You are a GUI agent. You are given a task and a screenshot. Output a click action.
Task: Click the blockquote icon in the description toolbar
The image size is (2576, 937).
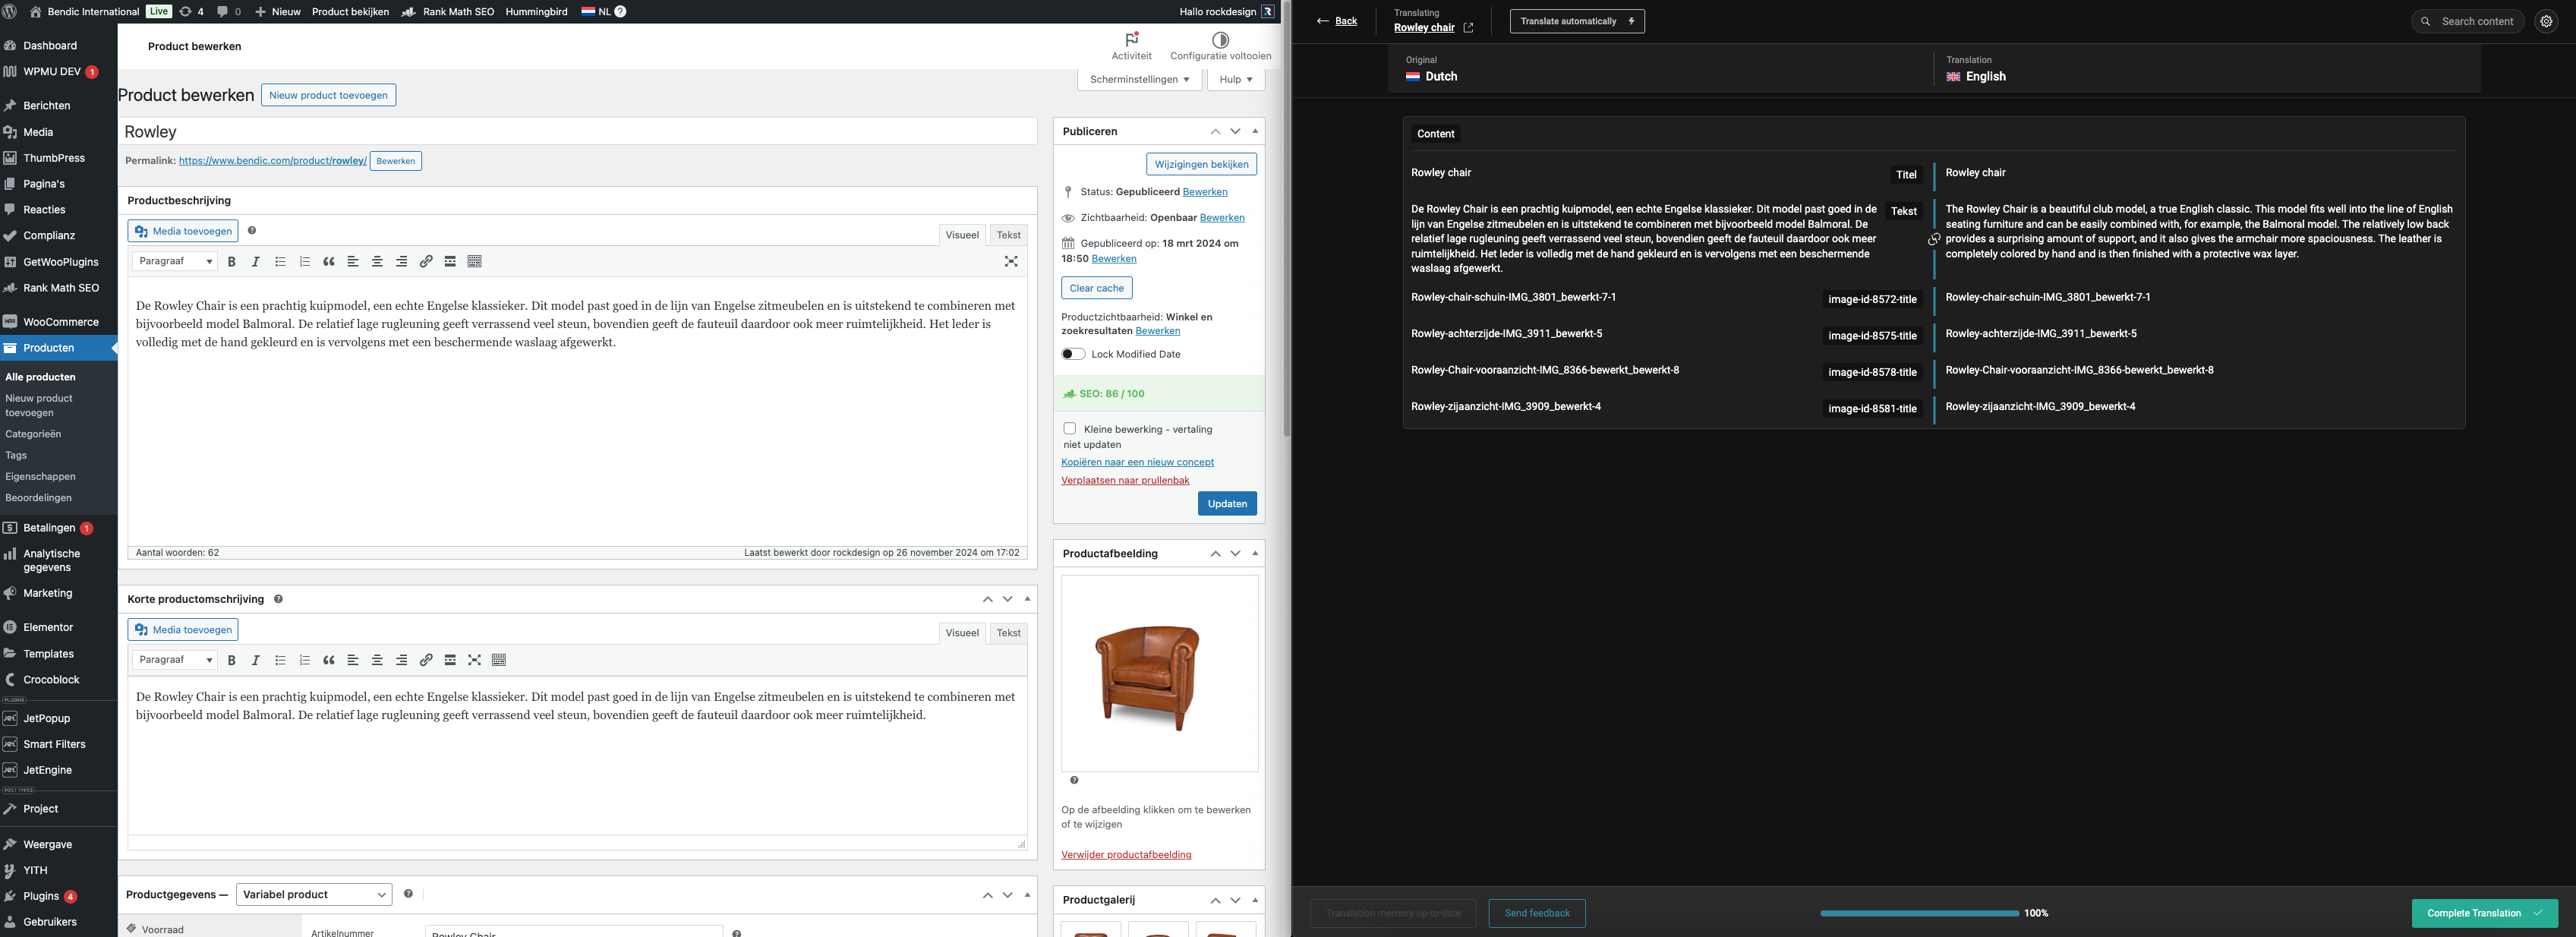pyautogui.click(x=328, y=262)
